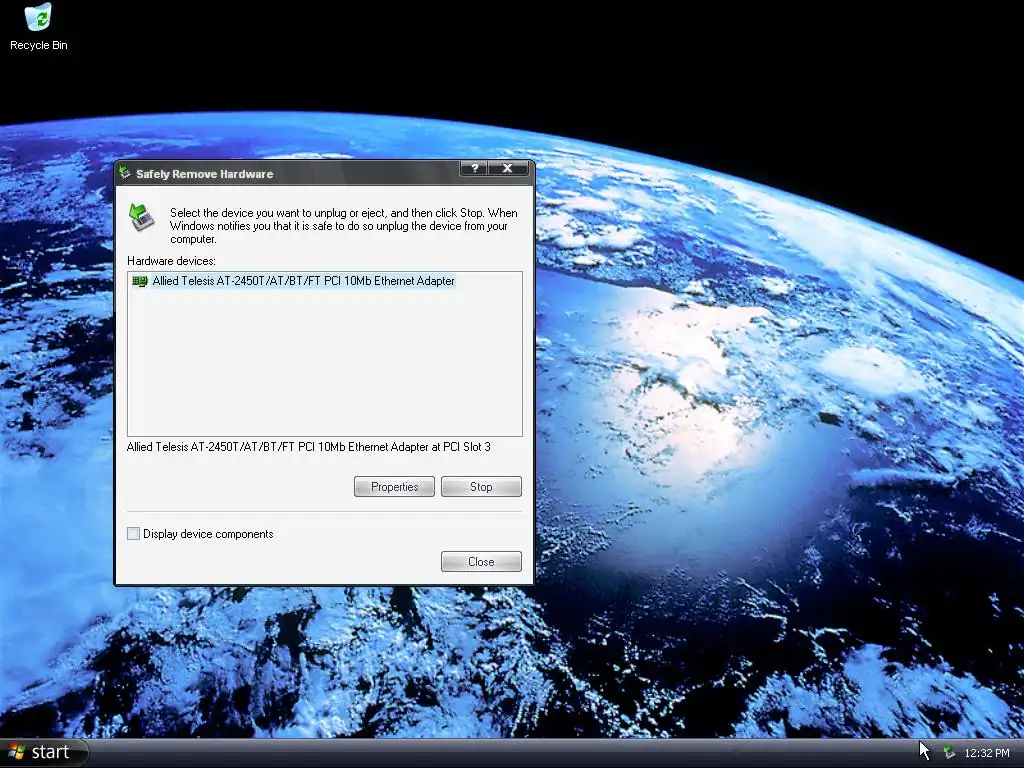The image size is (1024, 768).
Task: Click the dialog title bar icon
Action: click(x=124, y=173)
